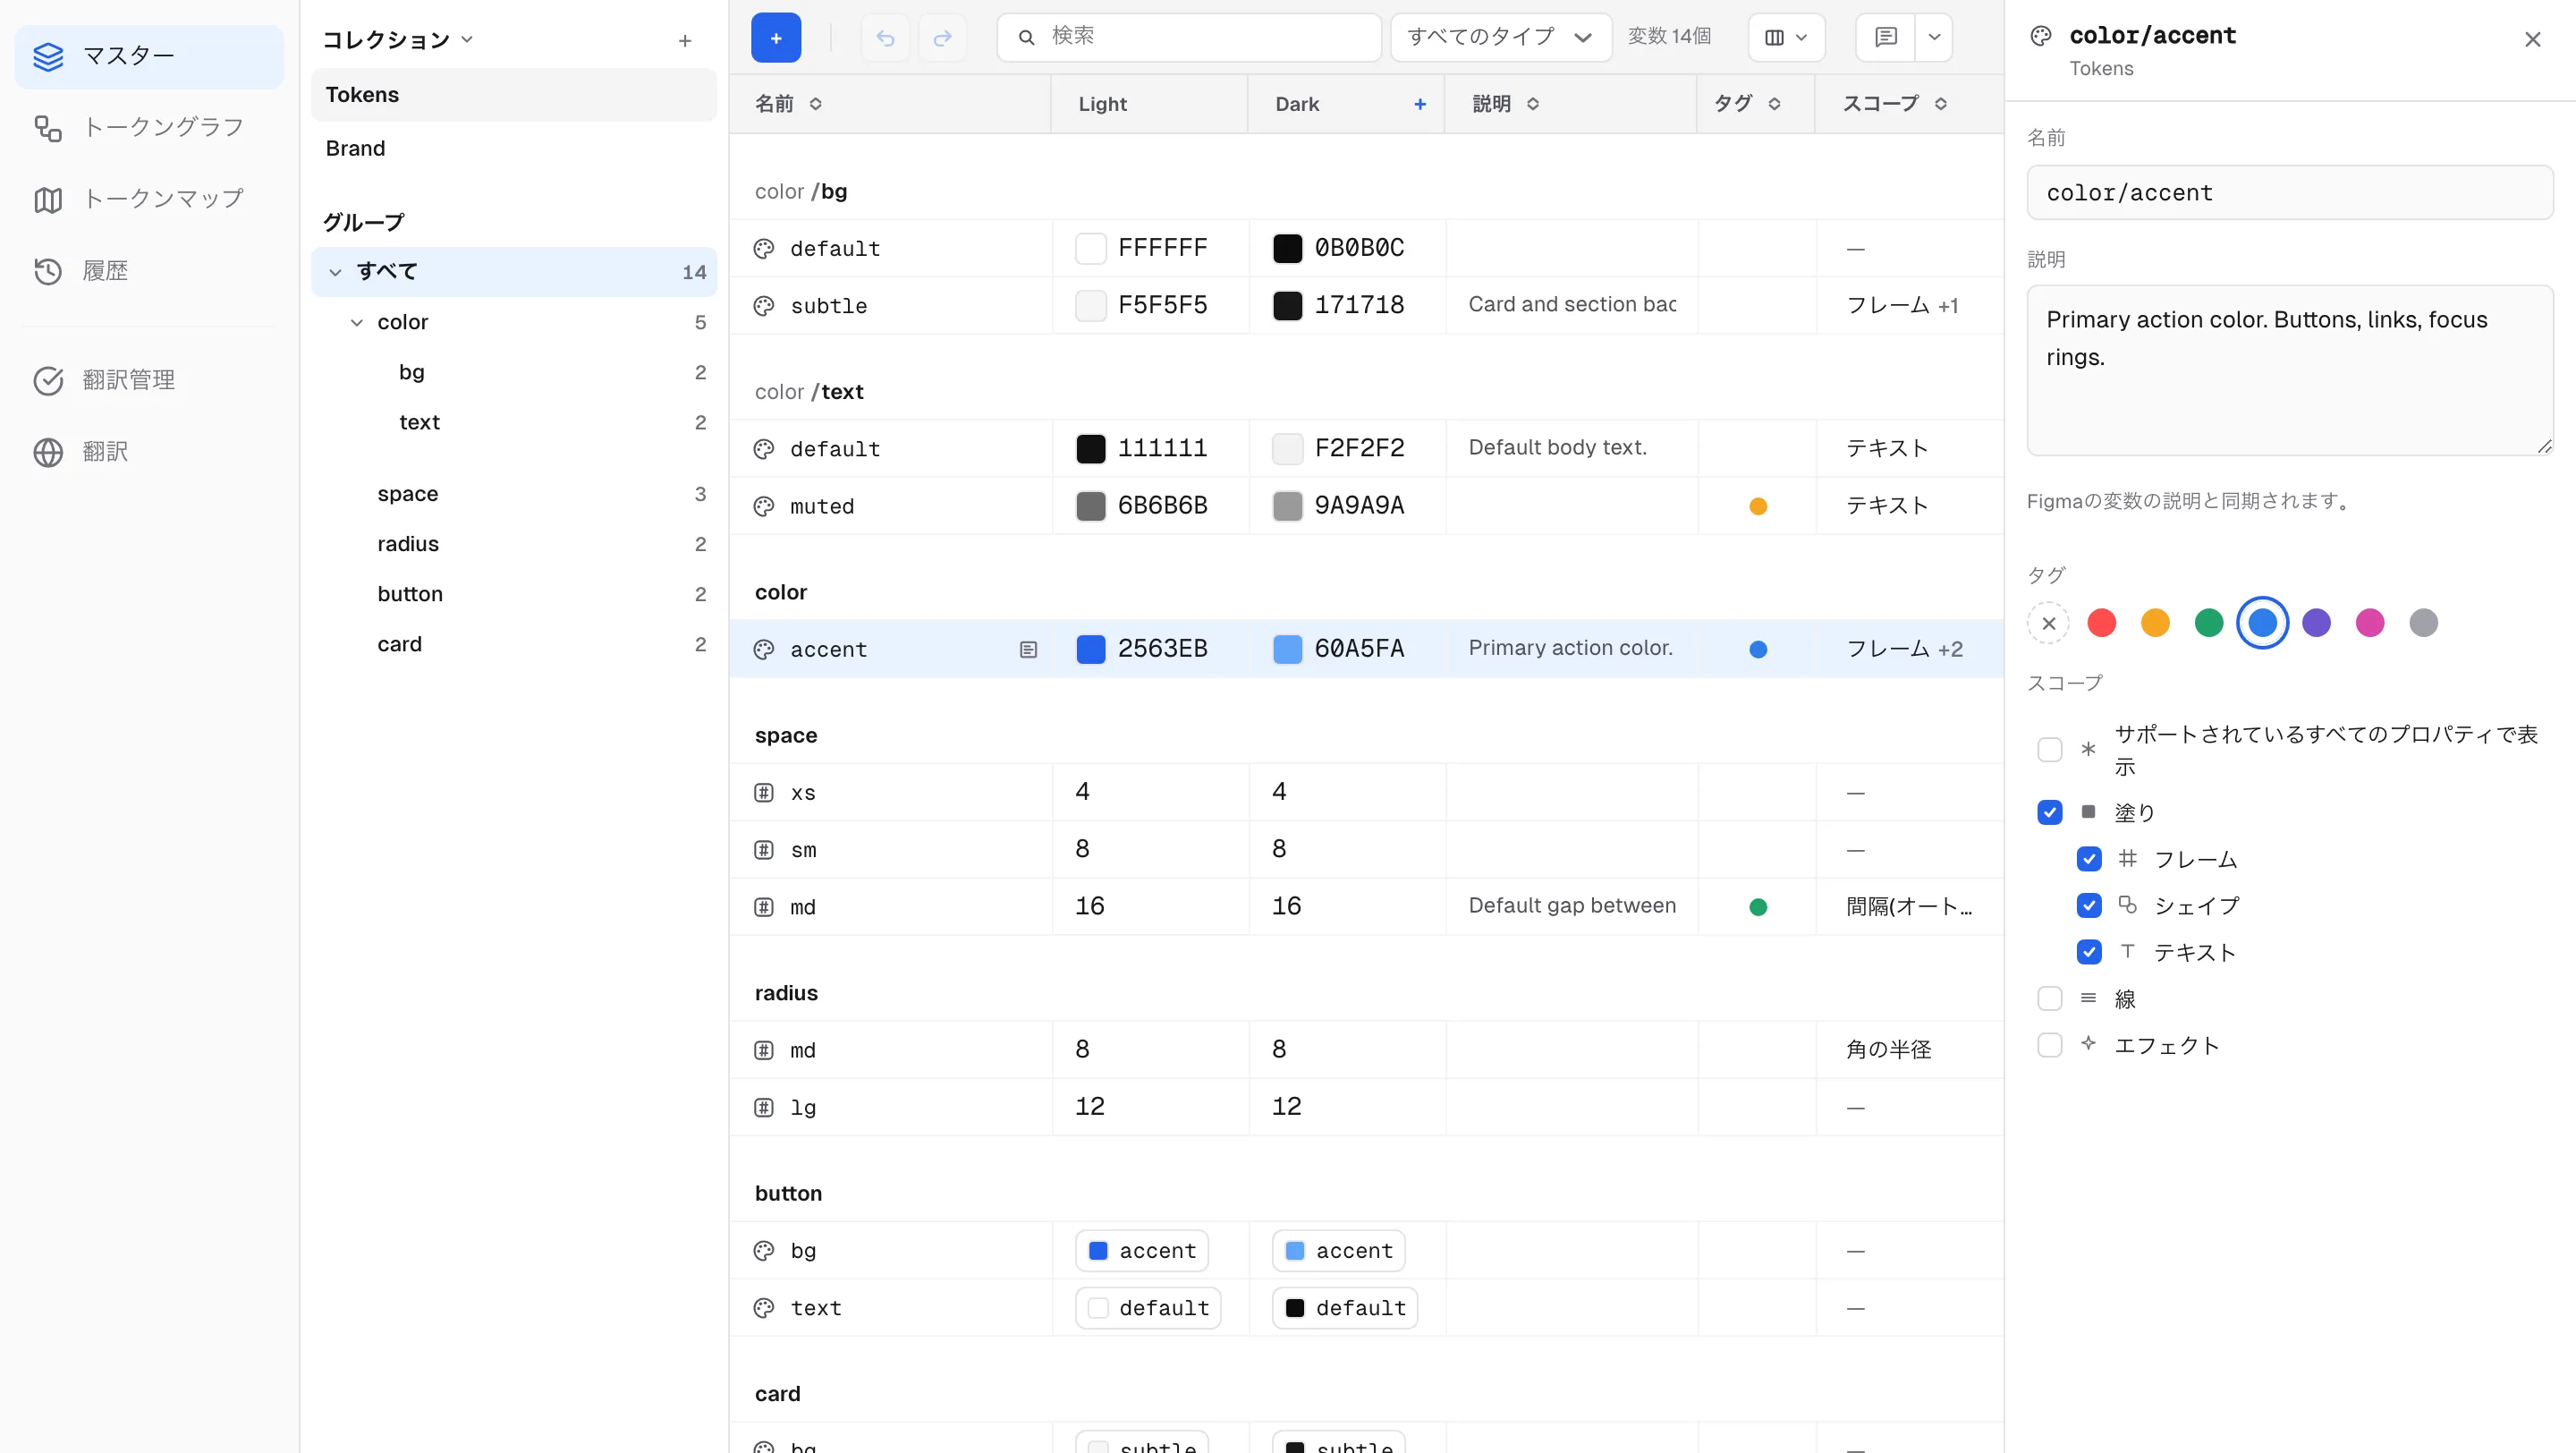Select the purple tag color
The height and width of the screenshot is (1453, 2576).
click(2316, 623)
